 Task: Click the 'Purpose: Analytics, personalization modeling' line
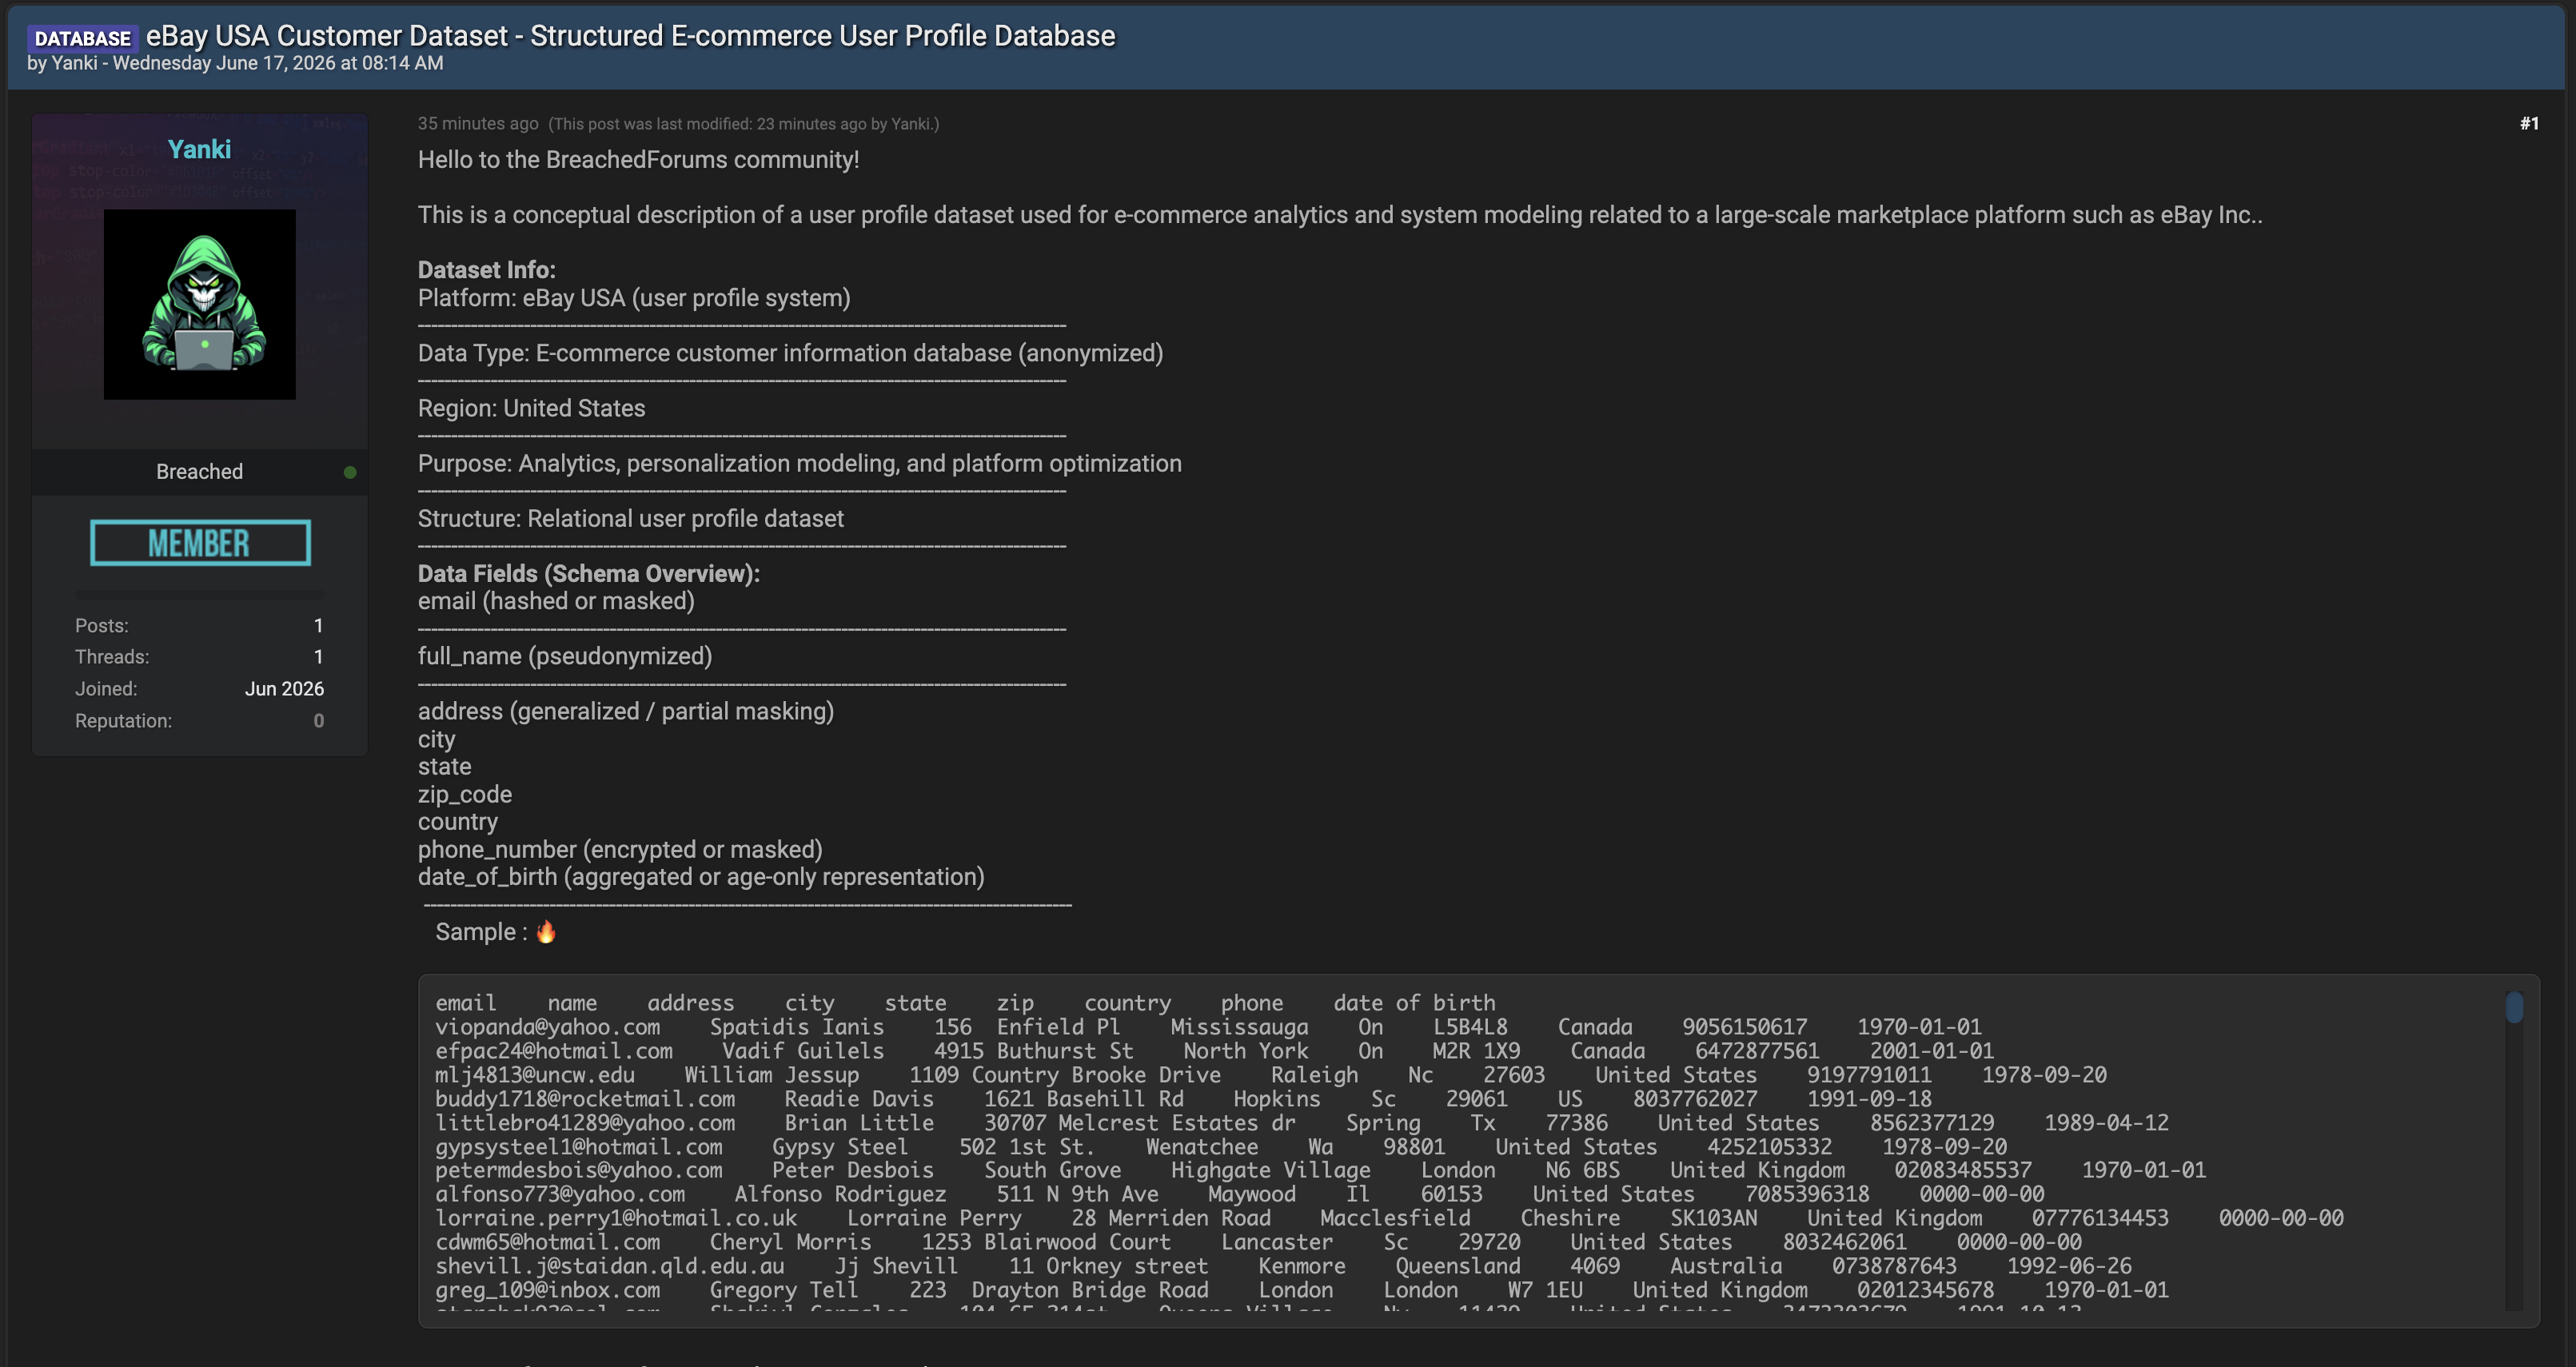coord(799,463)
